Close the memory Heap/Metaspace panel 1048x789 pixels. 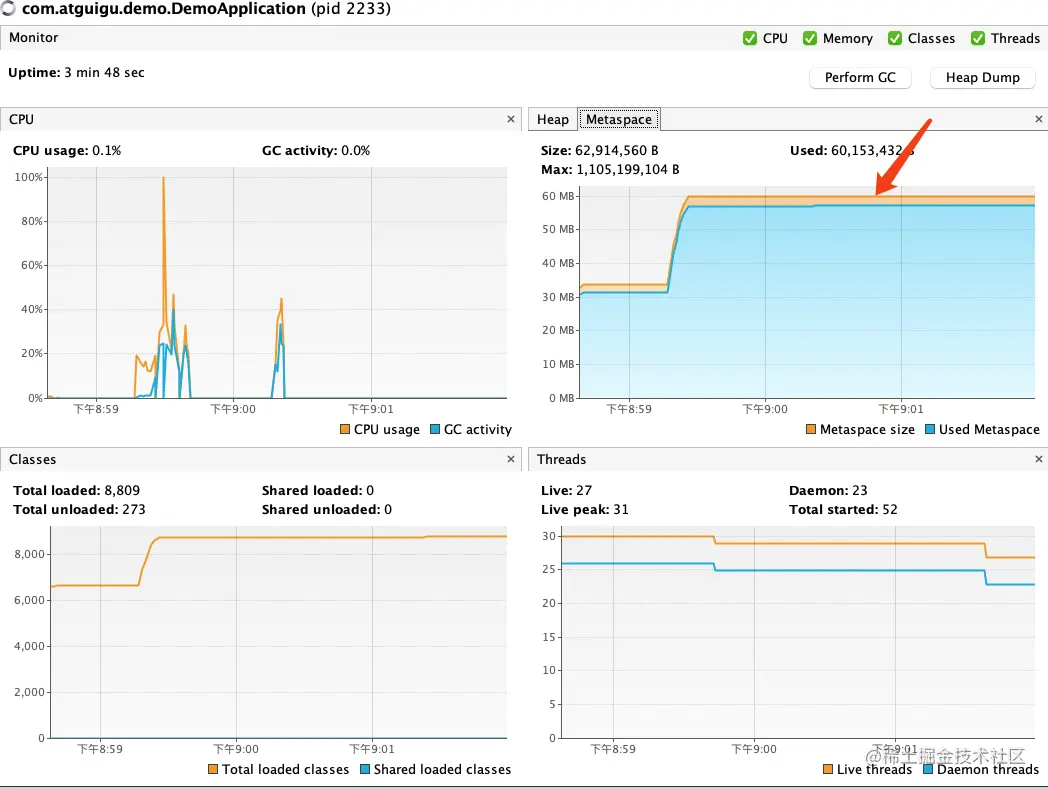(x=1039, y=119)
